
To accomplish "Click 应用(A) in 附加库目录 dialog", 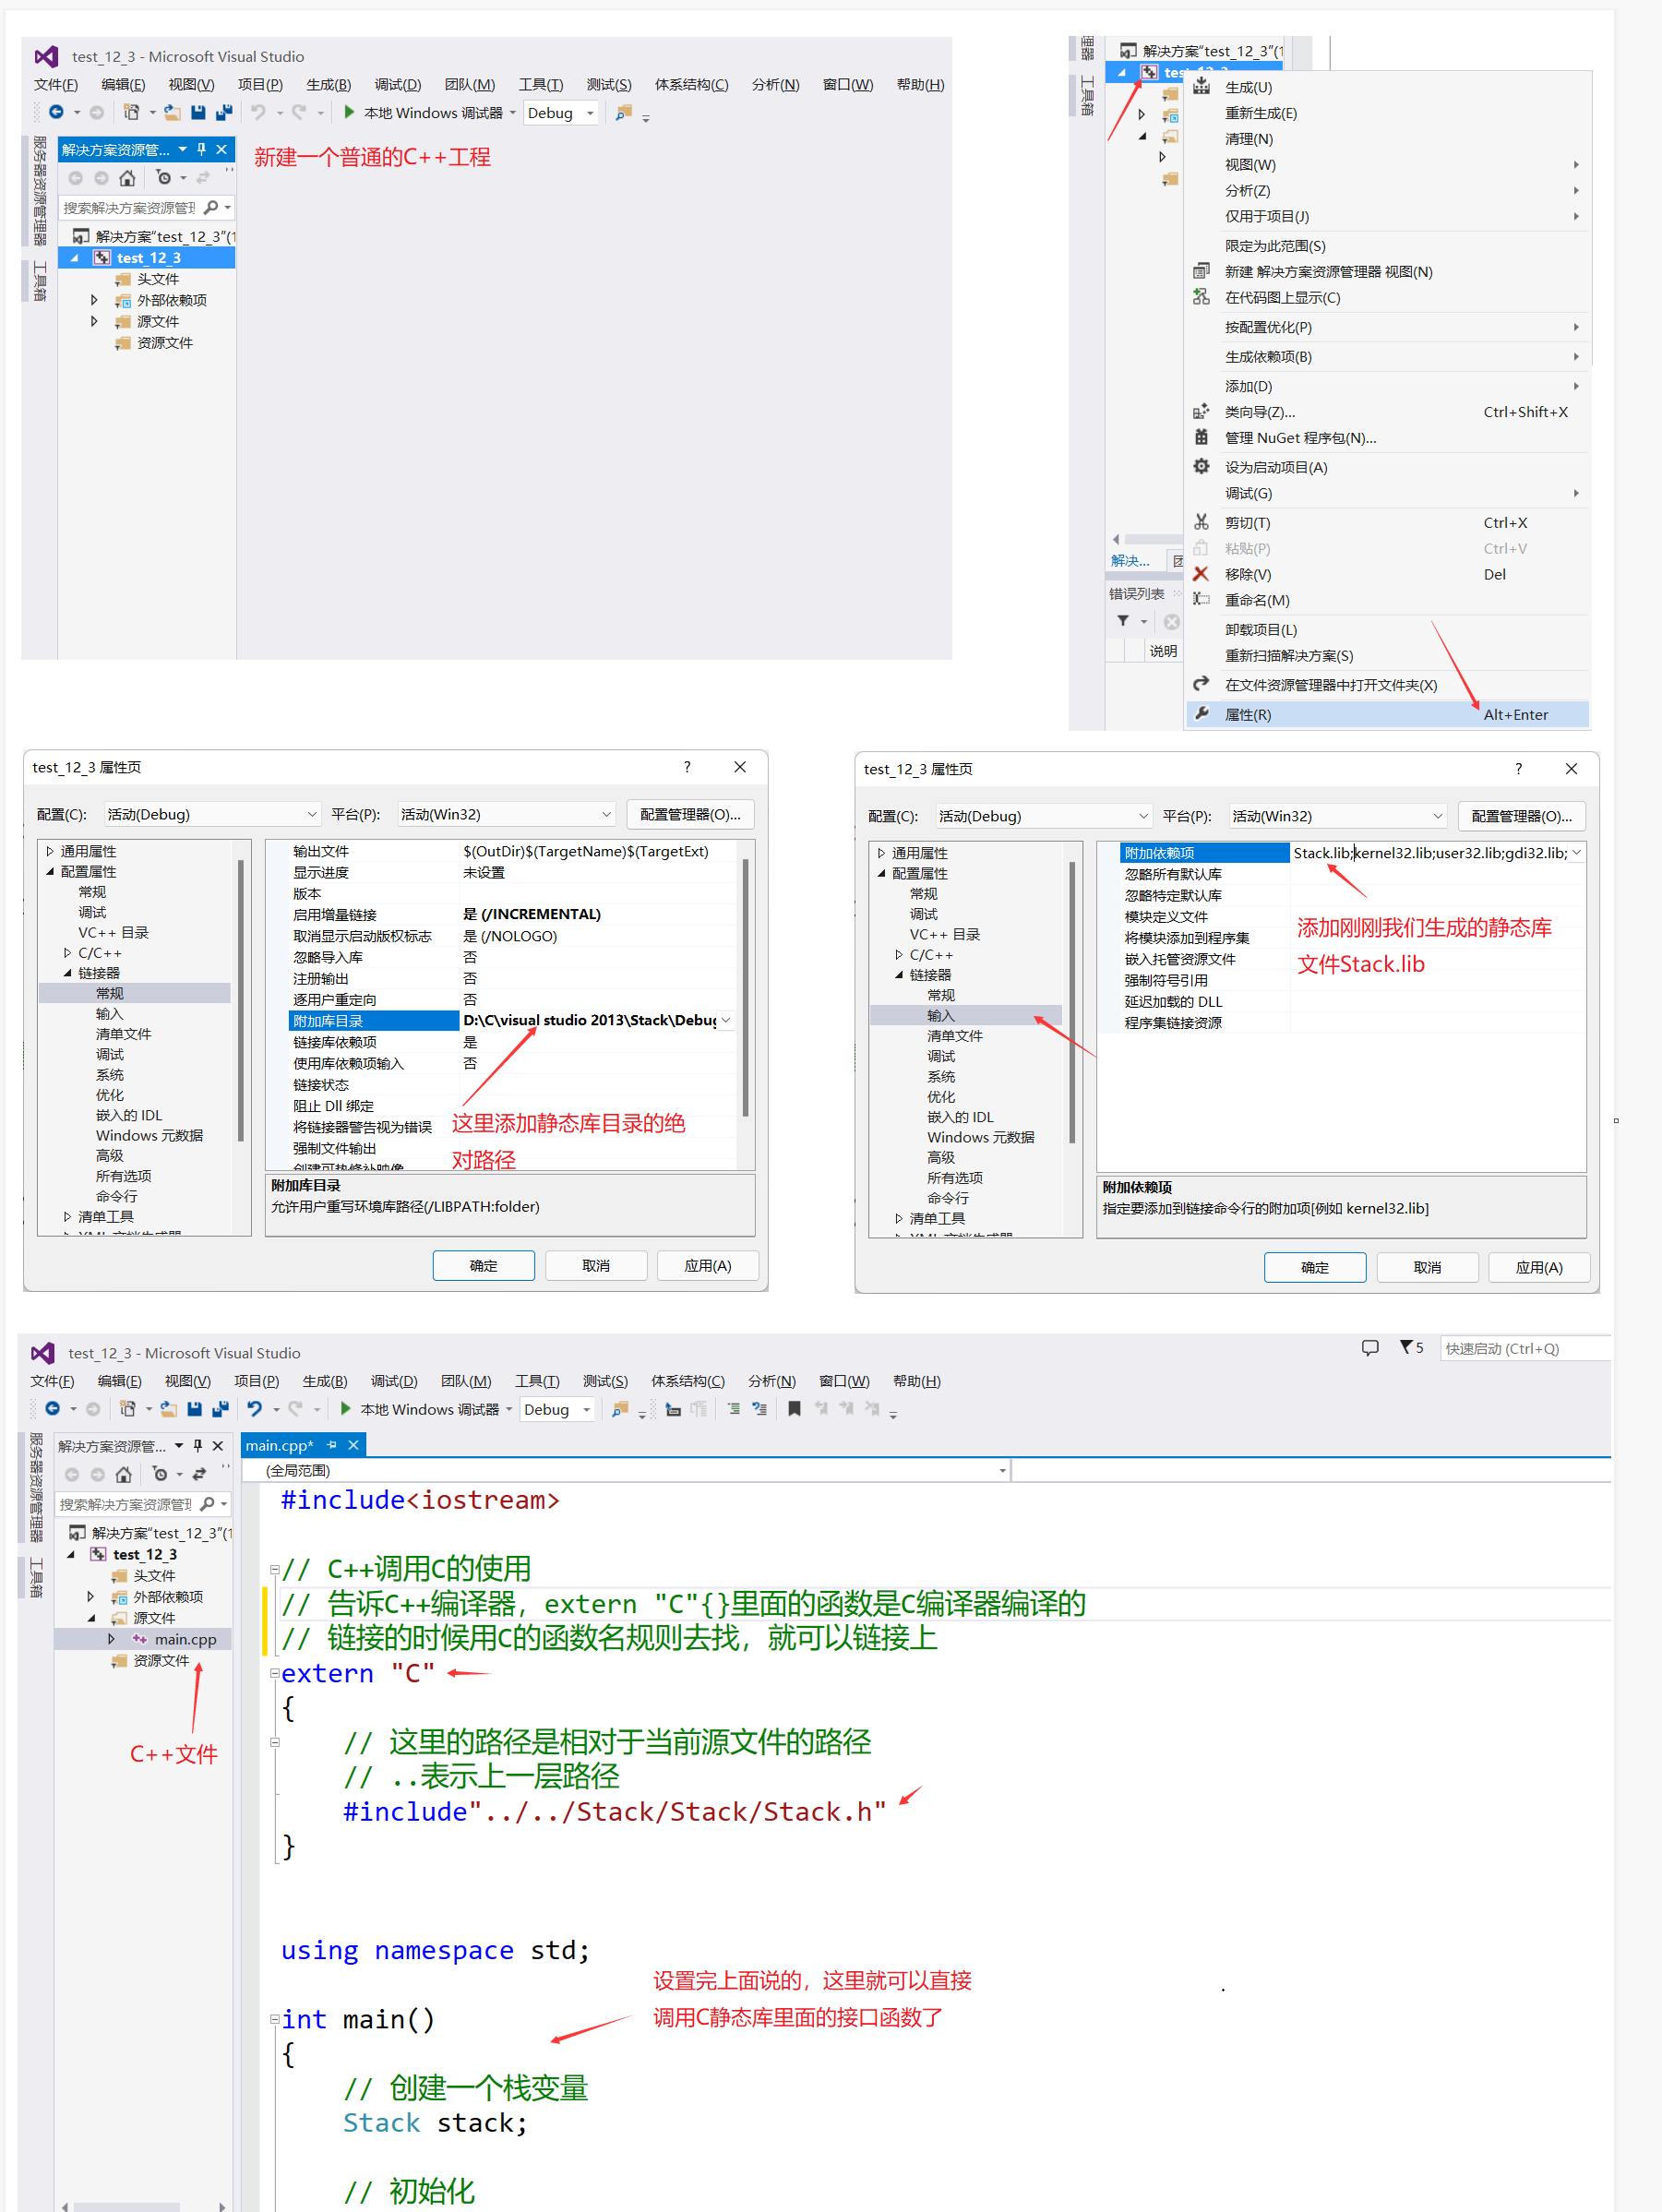I will pyautogui.click(x=707, y=1265).
